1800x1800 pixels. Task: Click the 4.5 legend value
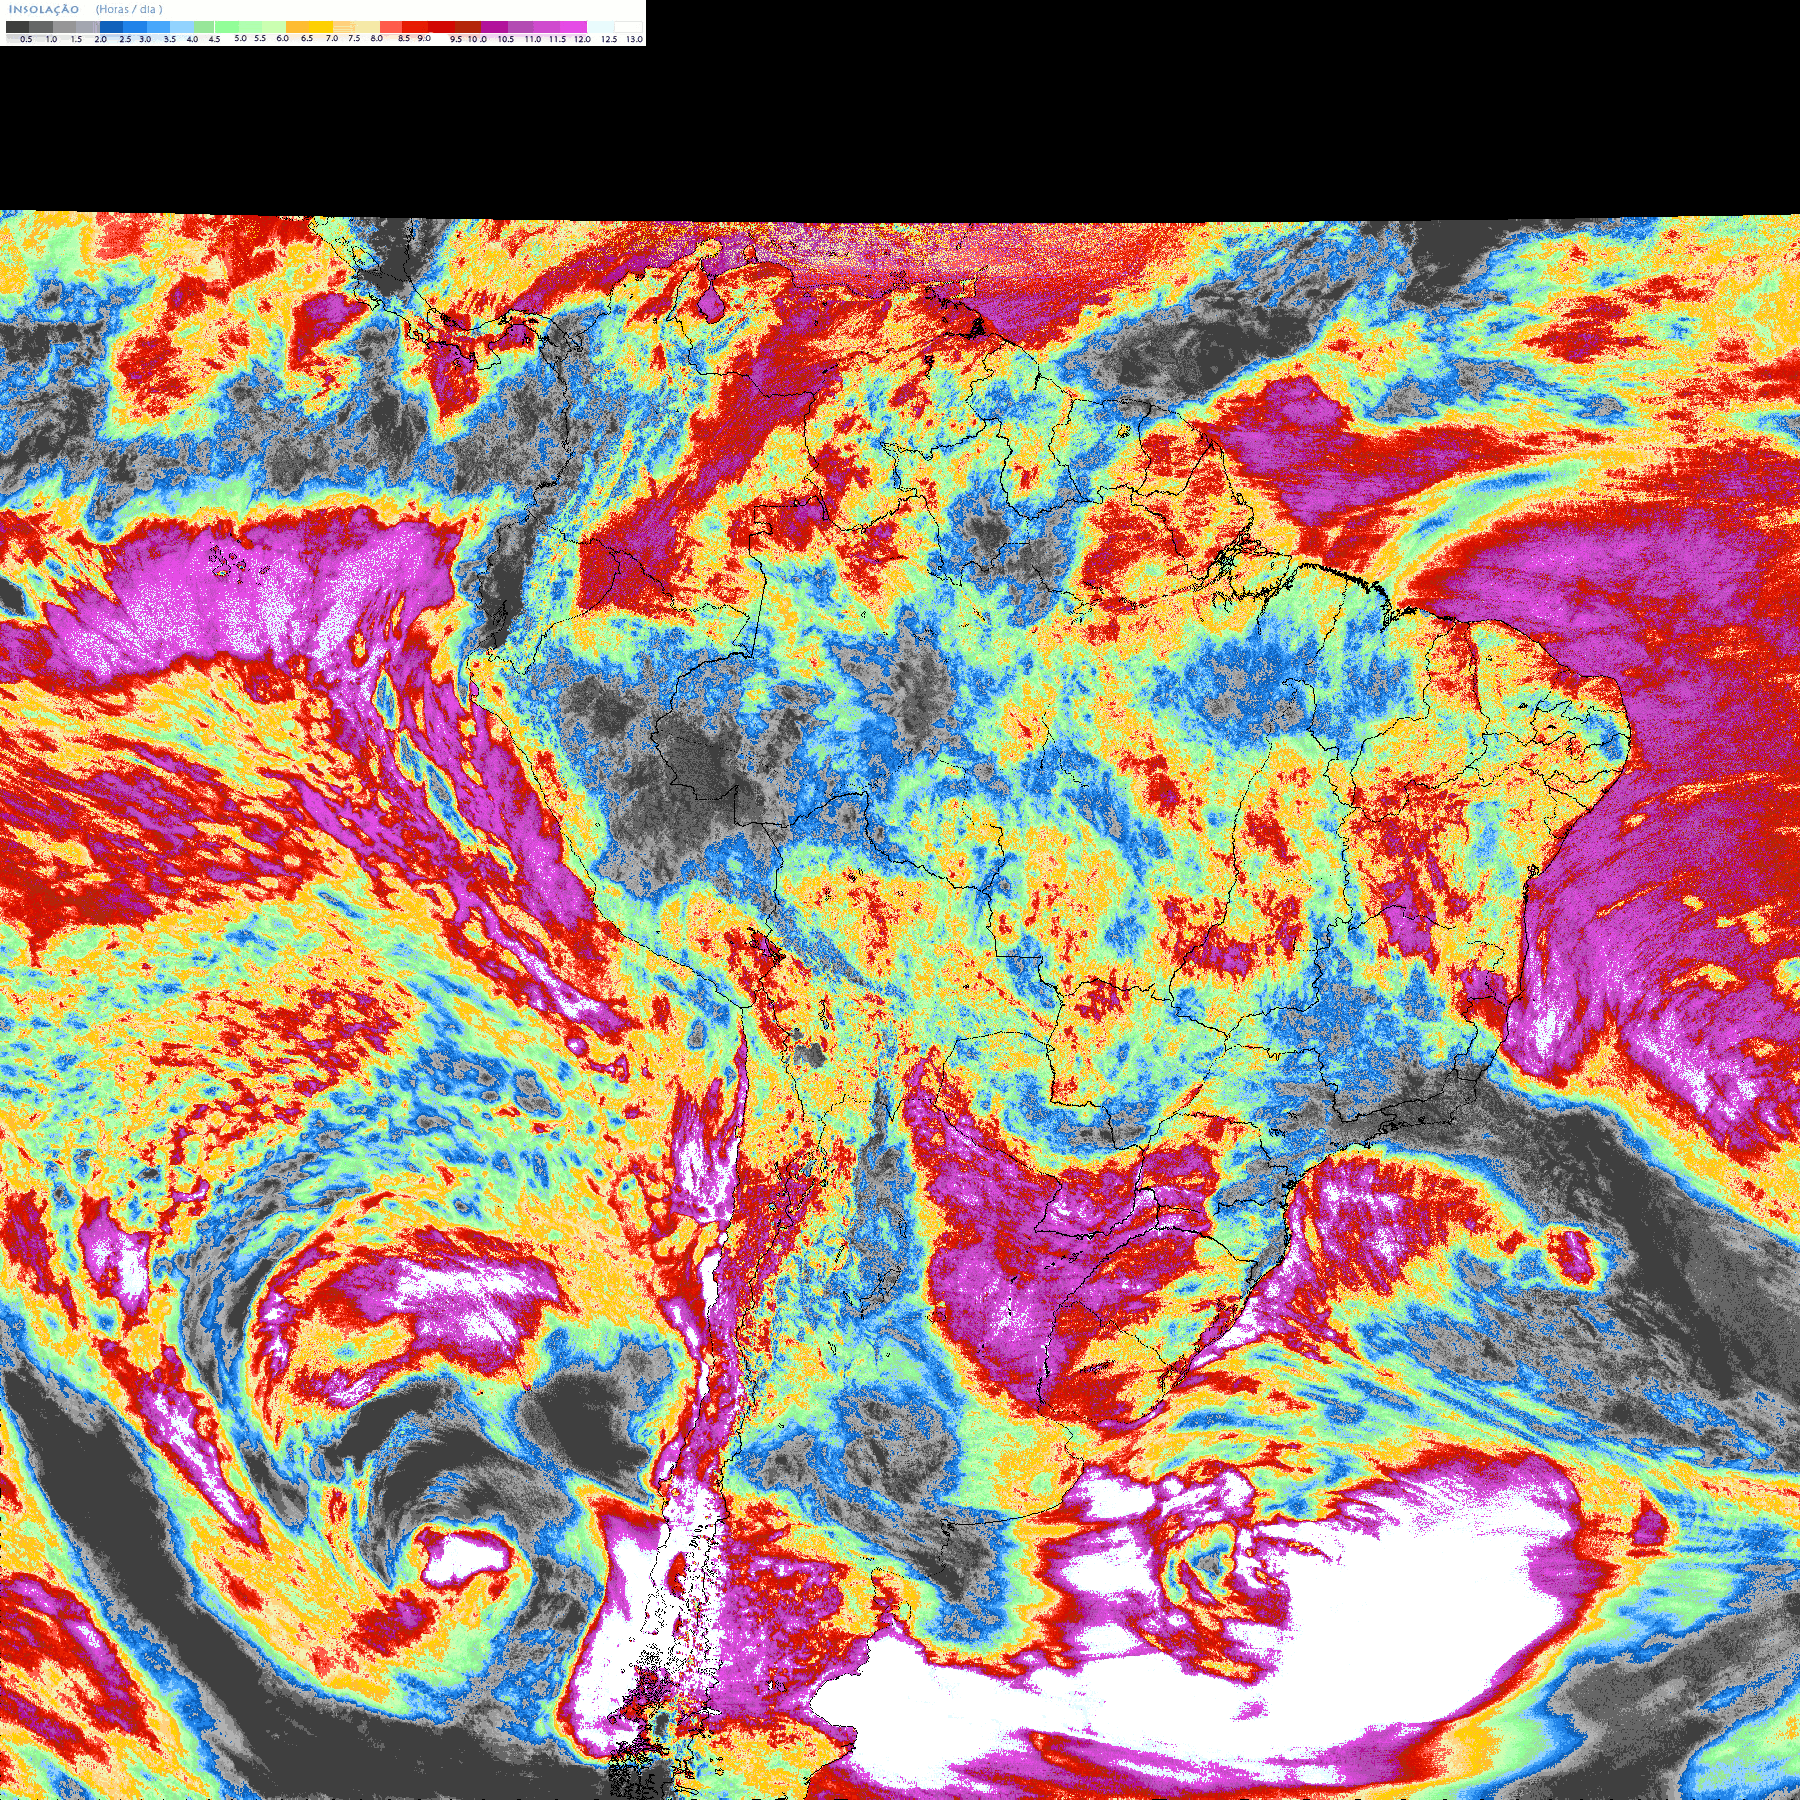214,39
